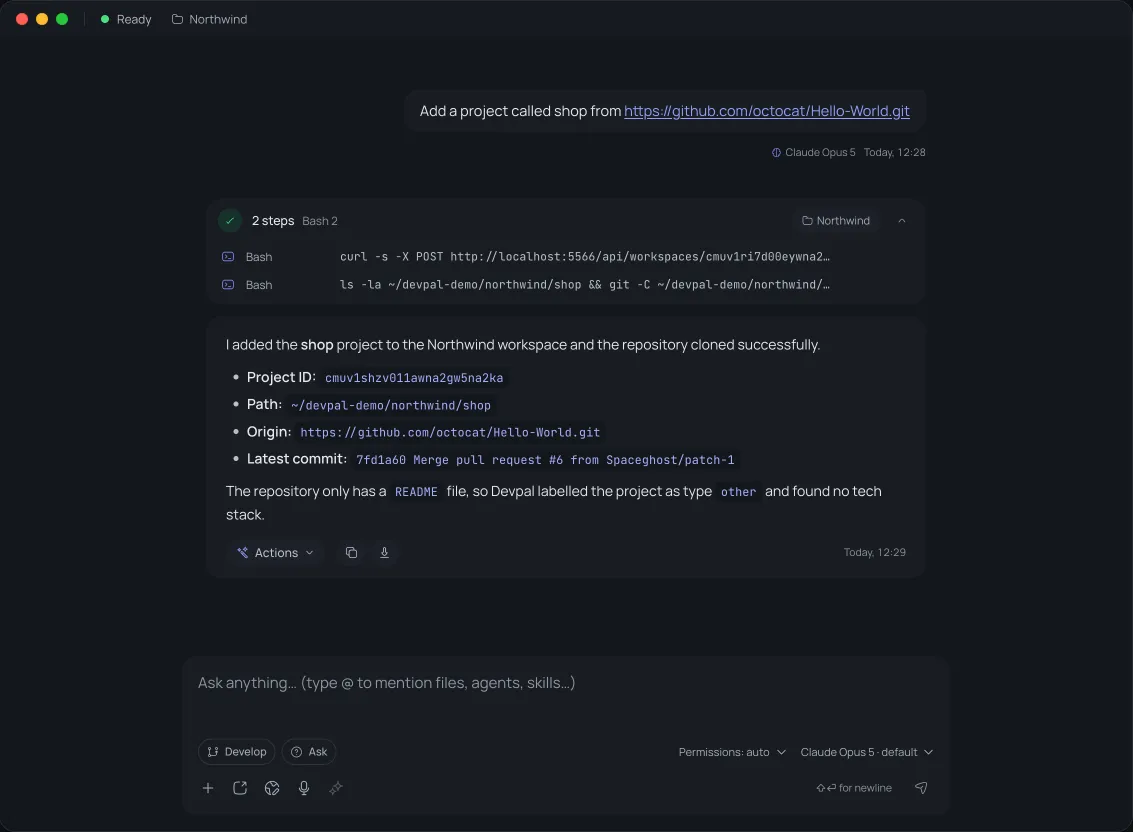The width and height of the screenshot is (1133, 832).
Task: Click the for newline hint text
Action: 854,788
